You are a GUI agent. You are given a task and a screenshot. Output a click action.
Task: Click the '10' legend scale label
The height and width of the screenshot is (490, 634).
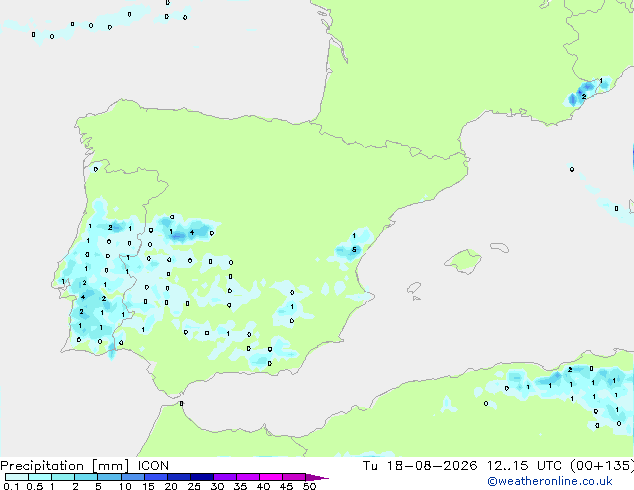coord(125,486)
